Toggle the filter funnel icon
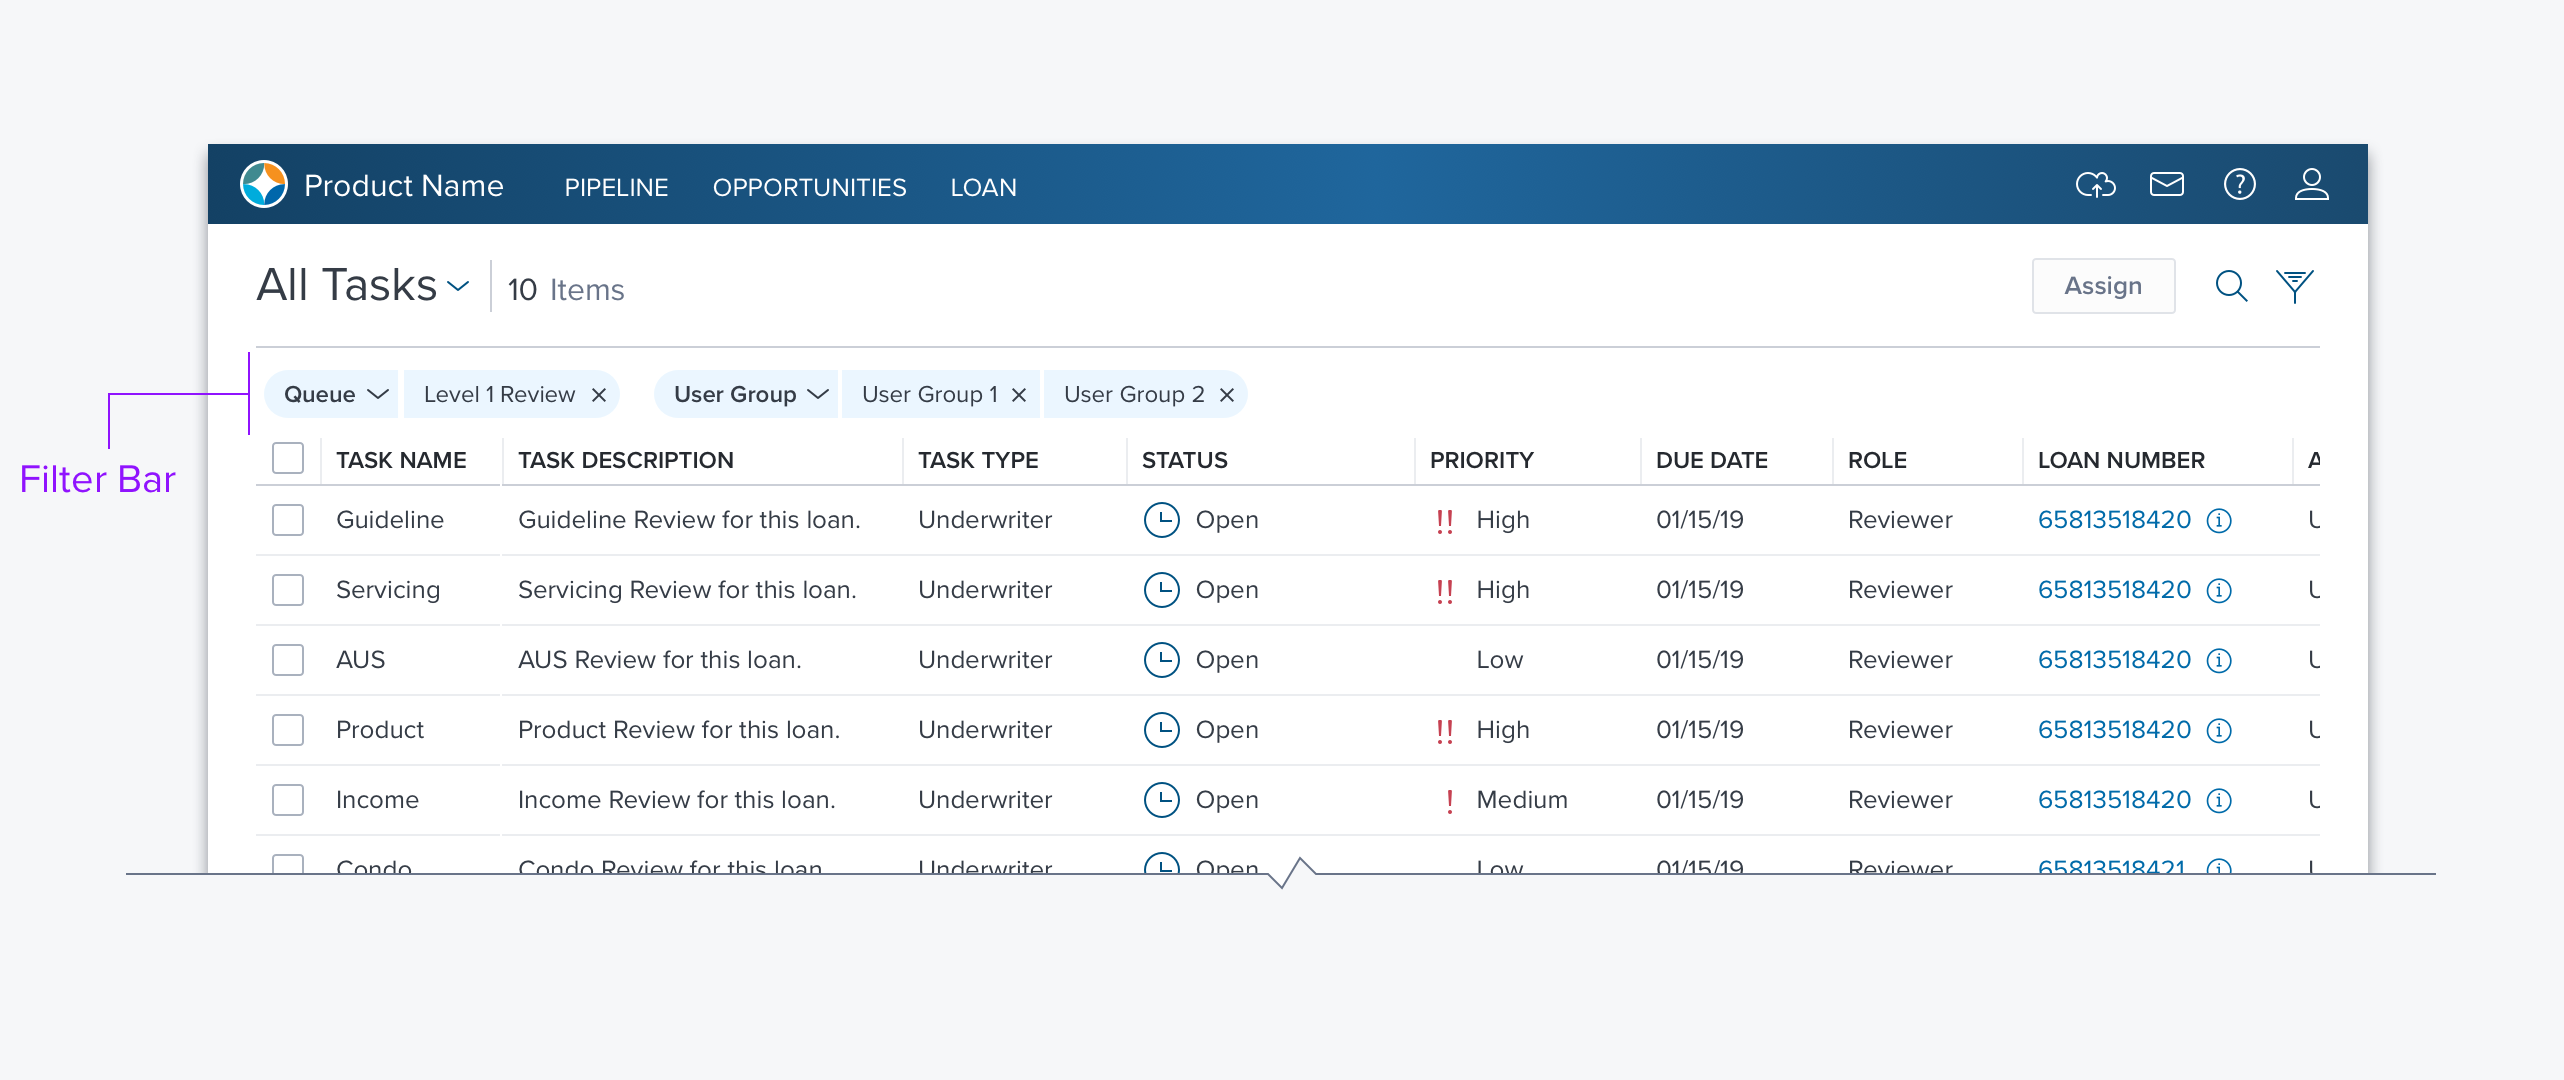The height and width of the screenshot is (1080, 2564). (x=2295, y=286)
